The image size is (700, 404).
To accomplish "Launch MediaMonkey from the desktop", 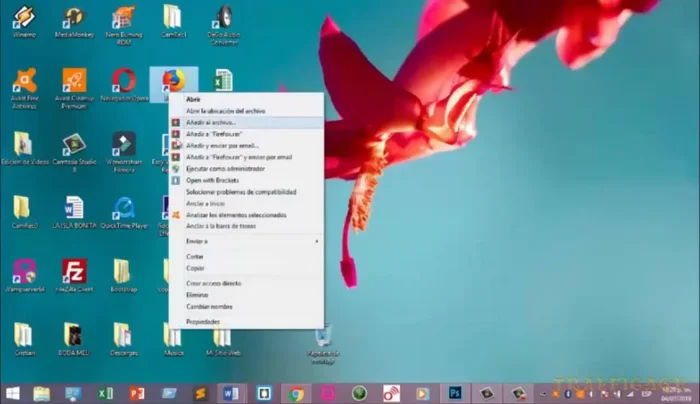I will coord(74,21).
